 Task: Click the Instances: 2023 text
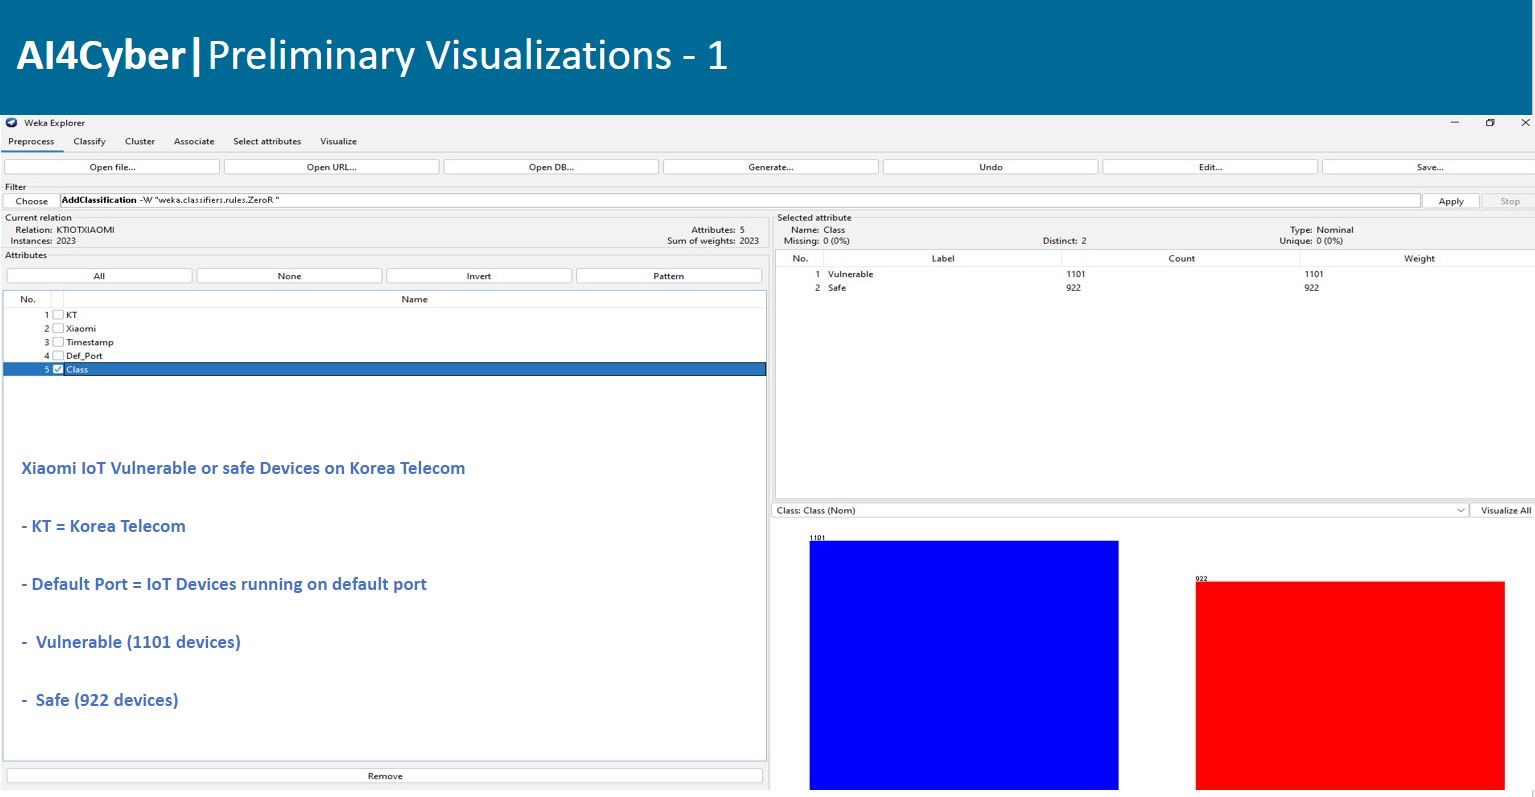[43, 241]
